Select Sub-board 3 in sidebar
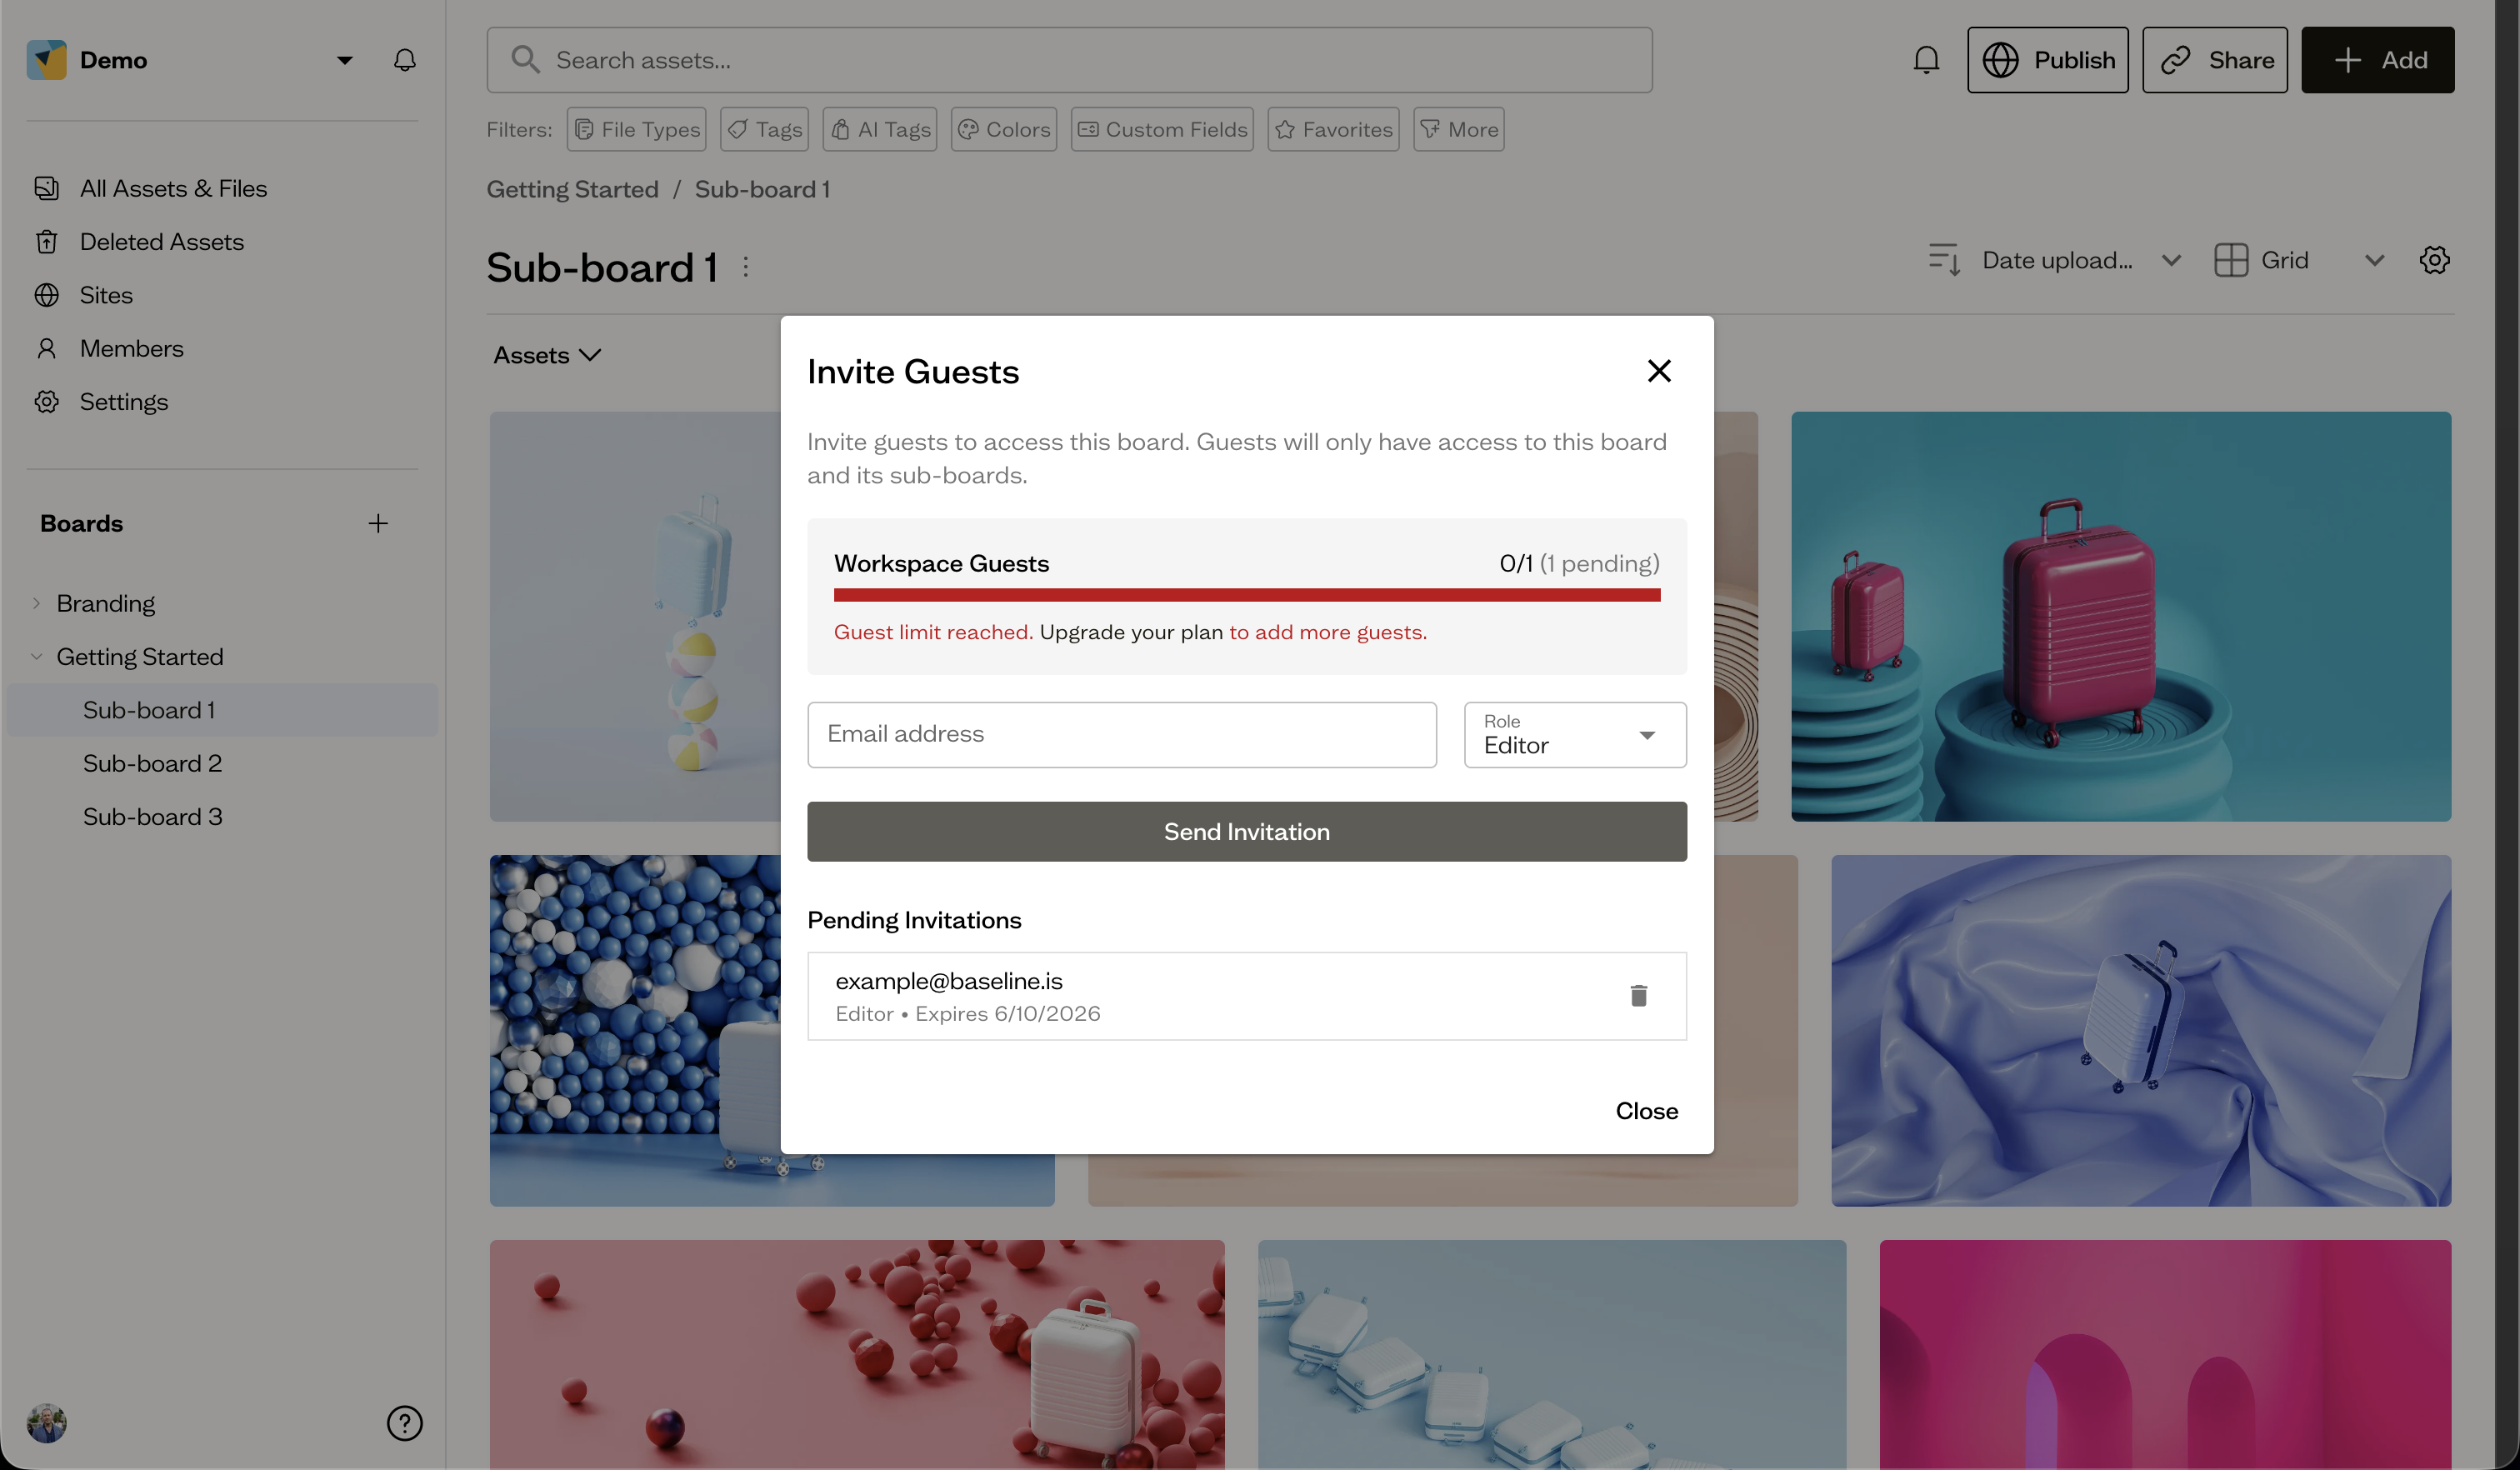The height and width of the screenshot is (1470, 2520). [152, 816]
